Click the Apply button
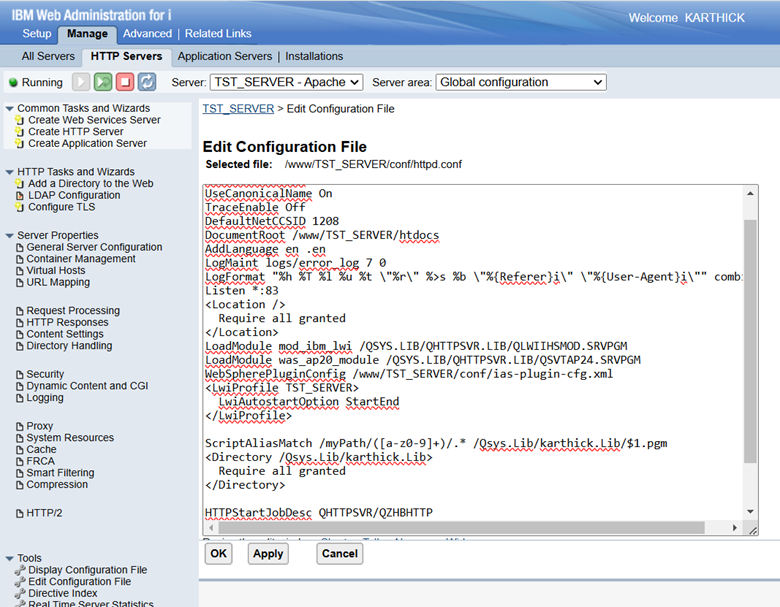Screen dimensions: 780x607 tap(268, 554)
